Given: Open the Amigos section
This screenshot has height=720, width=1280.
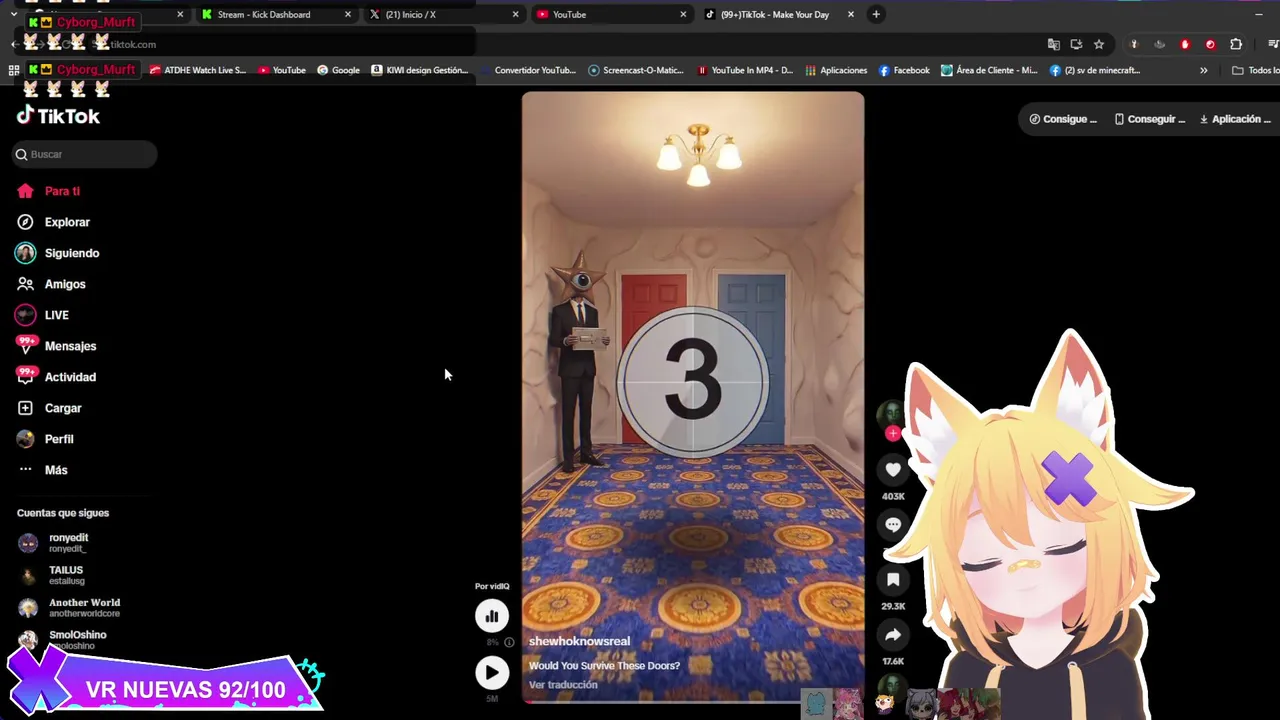Looking at the screenshot, I should pos(51,284).
